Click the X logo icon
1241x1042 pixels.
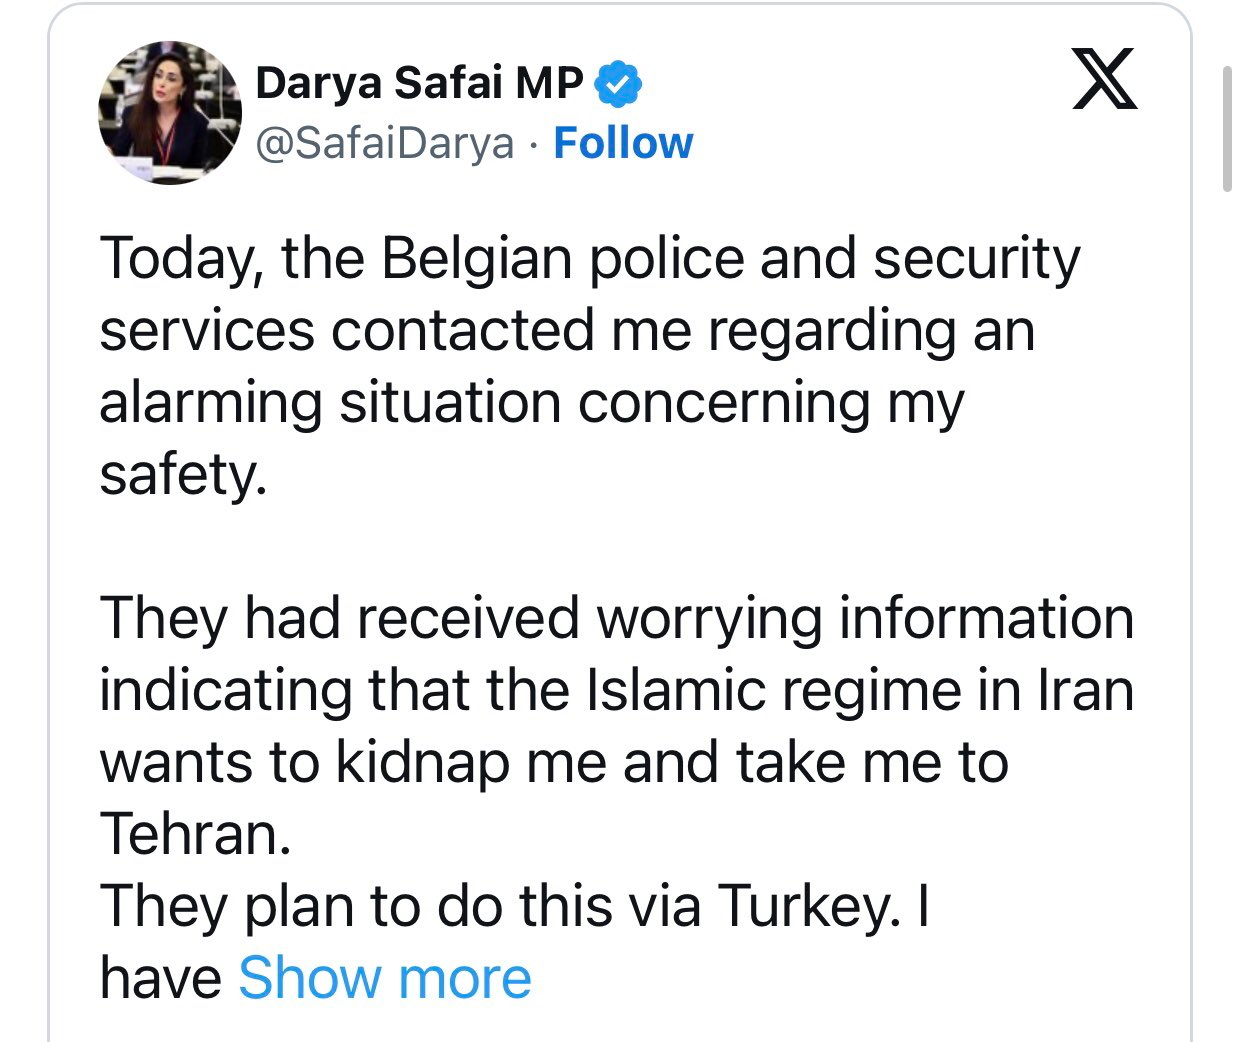coord(1104,79)
